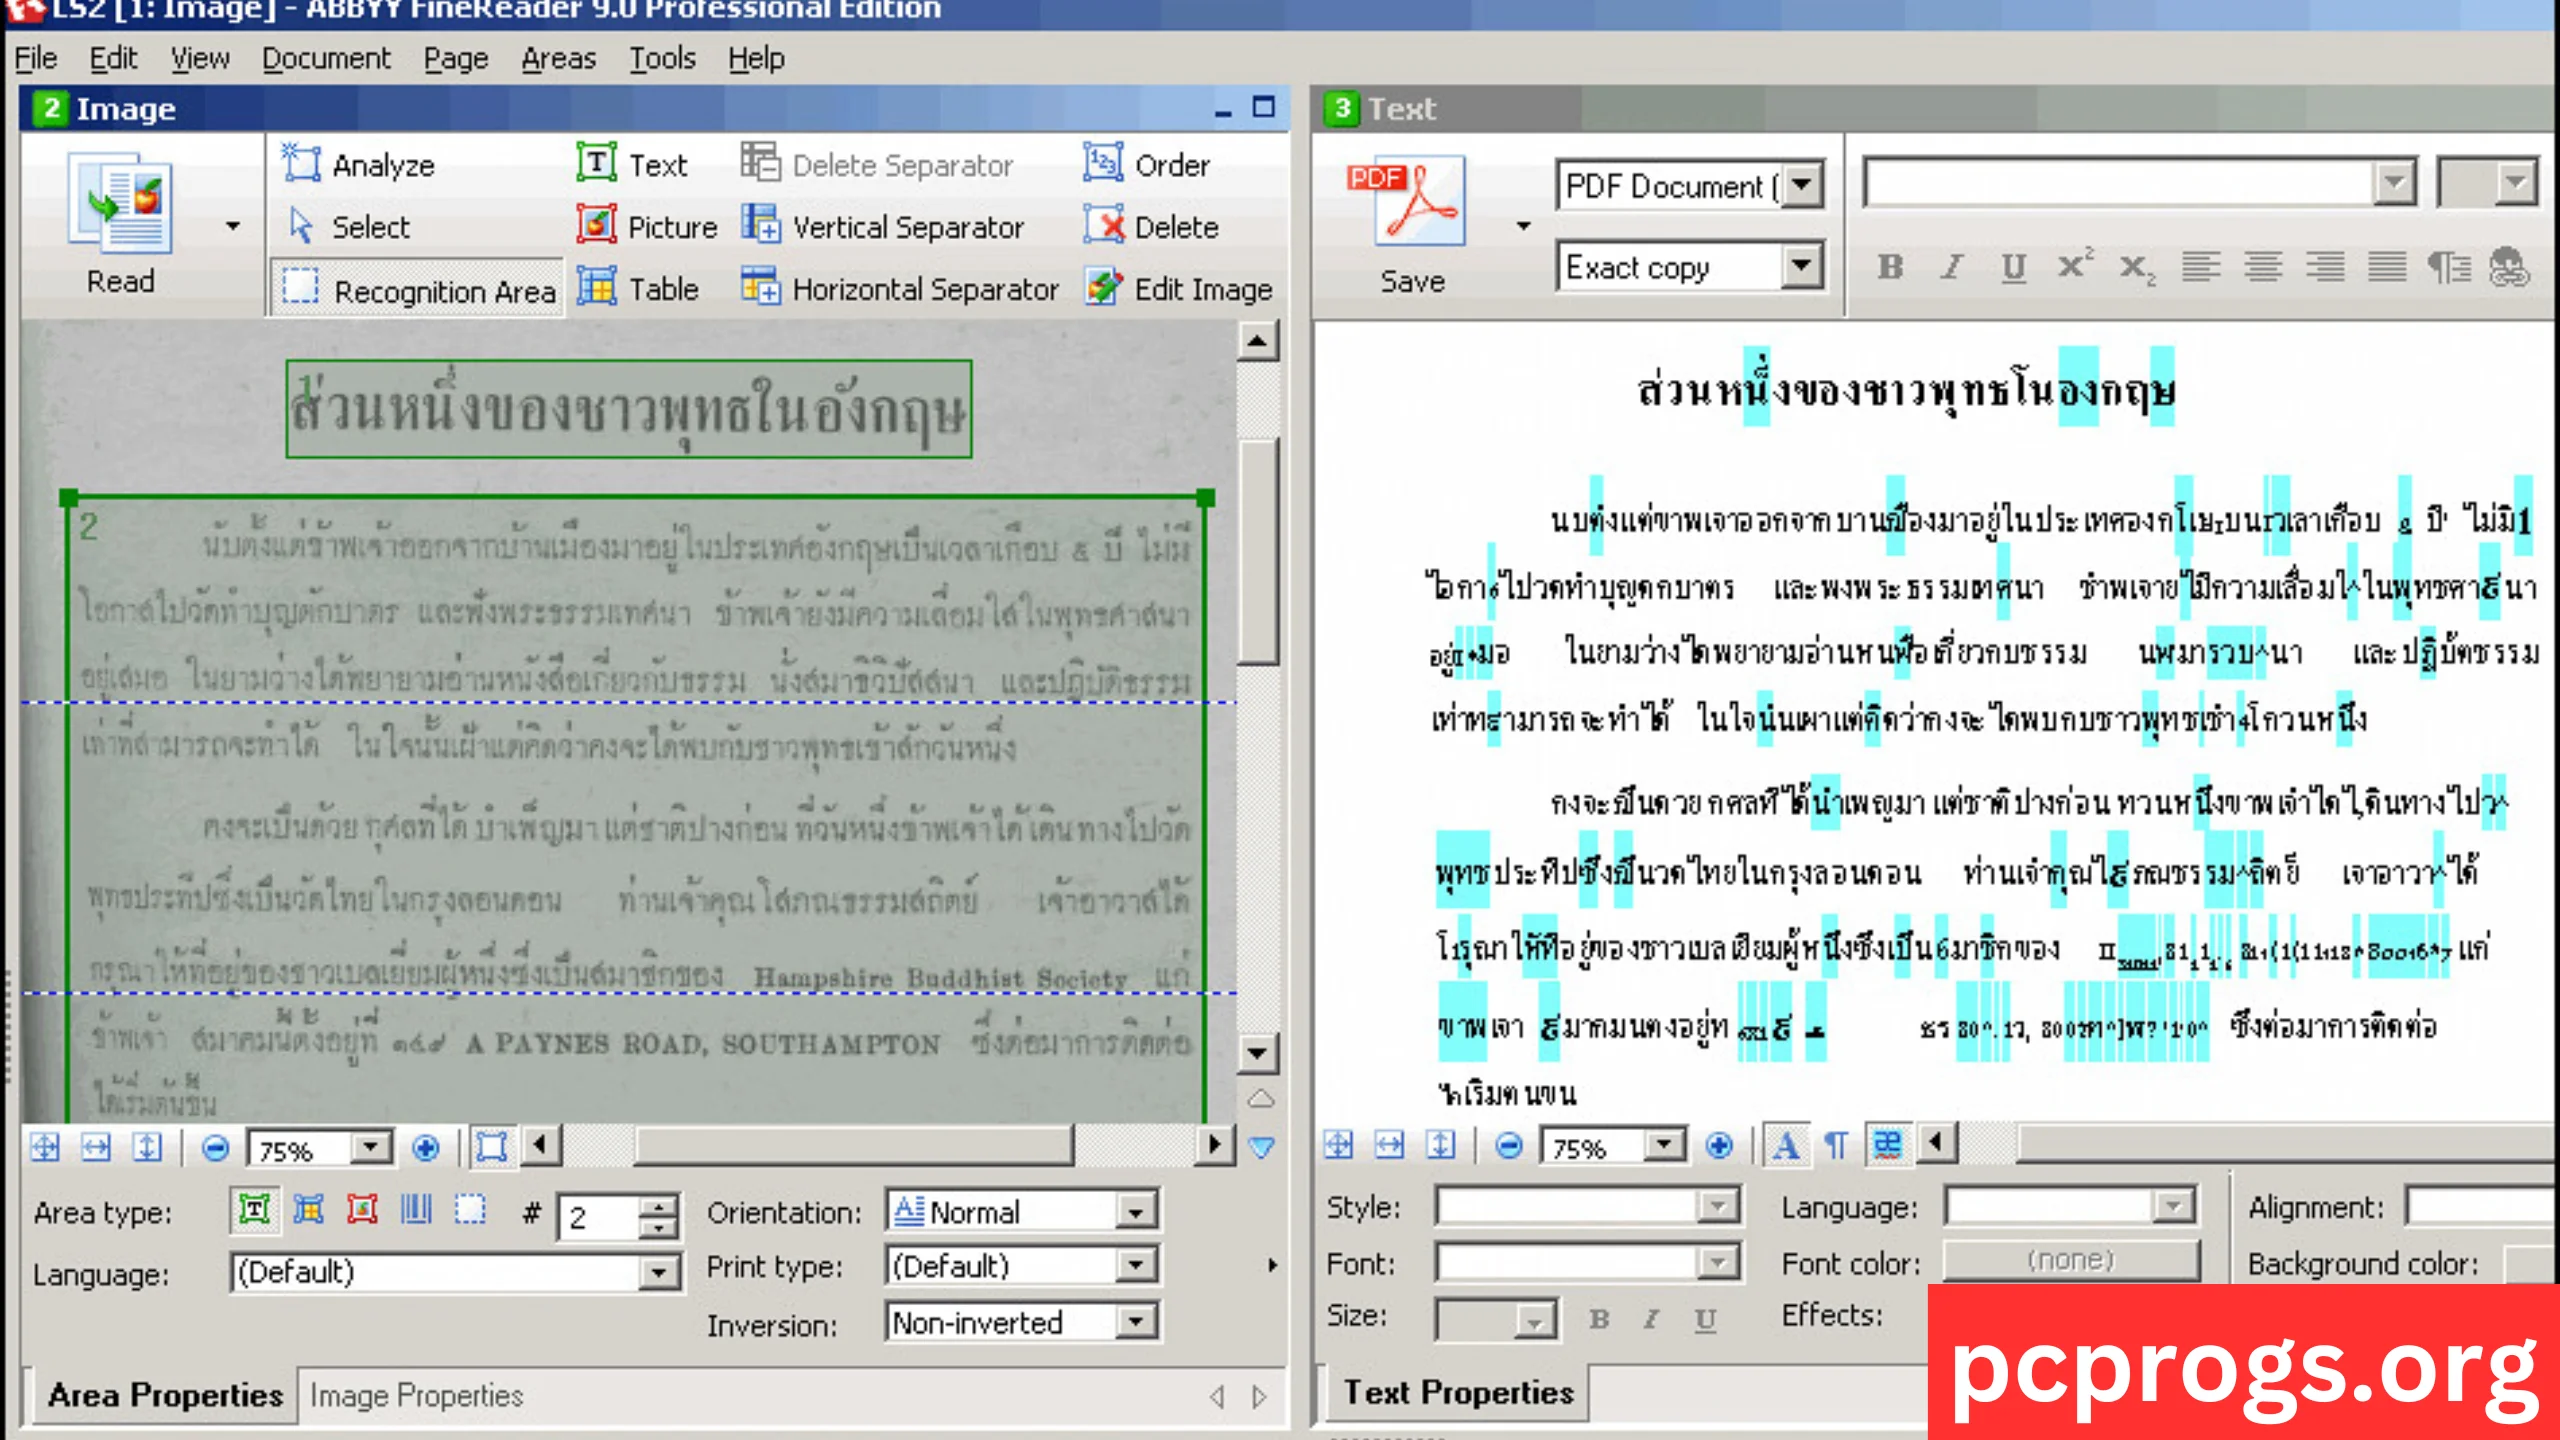2560x1440 pixels.
Task: Set area type to Picture
Action: [362, 1210]
